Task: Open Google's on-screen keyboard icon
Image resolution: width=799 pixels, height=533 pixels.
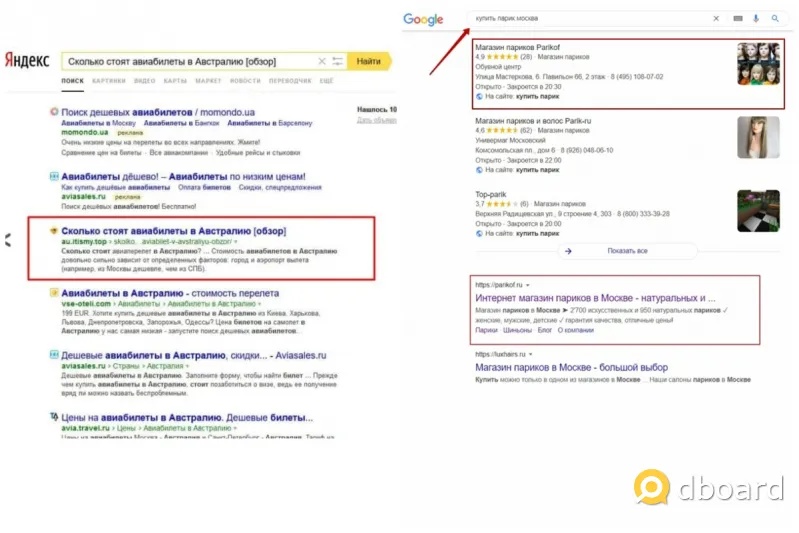Action: click(738, 18)
